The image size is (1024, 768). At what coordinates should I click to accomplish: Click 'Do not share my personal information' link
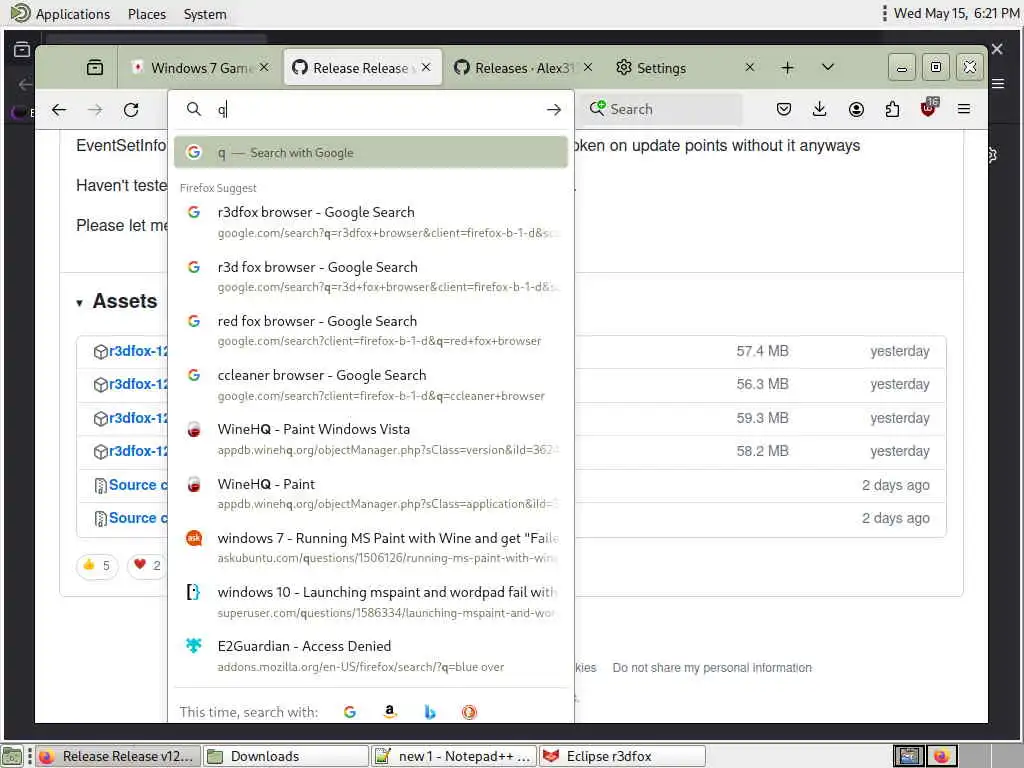click(x=712, y=667)
